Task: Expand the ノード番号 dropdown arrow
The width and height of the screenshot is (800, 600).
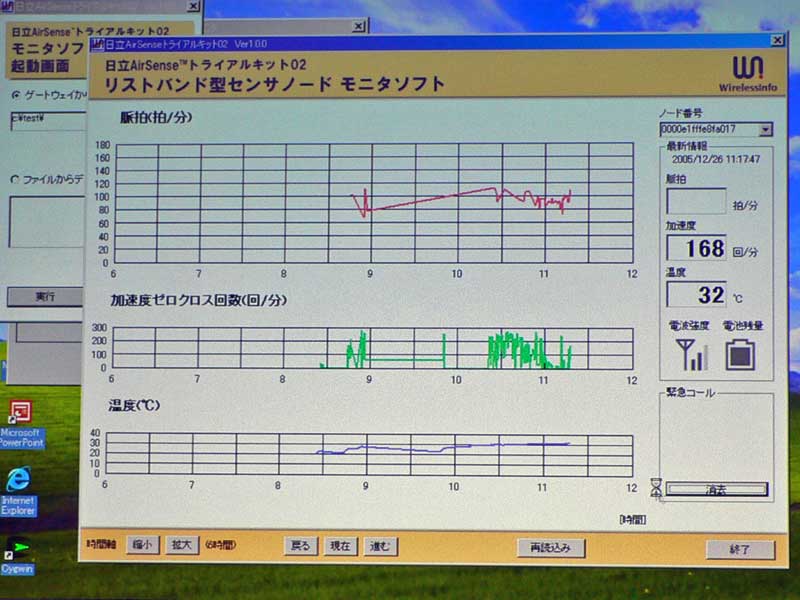Action: pos(765,130)
